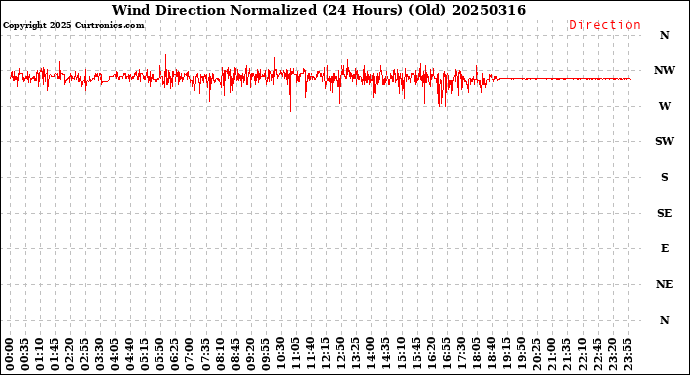Screen dimensions: 690x375
Task: Select the SE axis label
Action: tap(664, 213)
